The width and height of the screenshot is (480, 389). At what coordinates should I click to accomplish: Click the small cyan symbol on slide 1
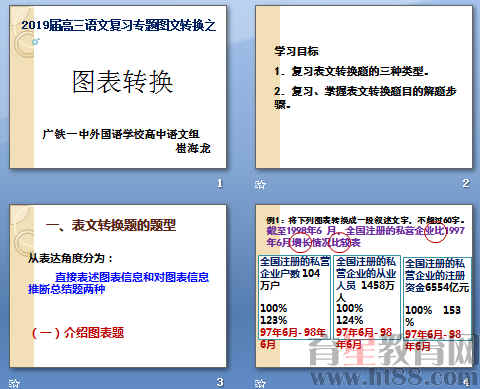tap(36, 41)
